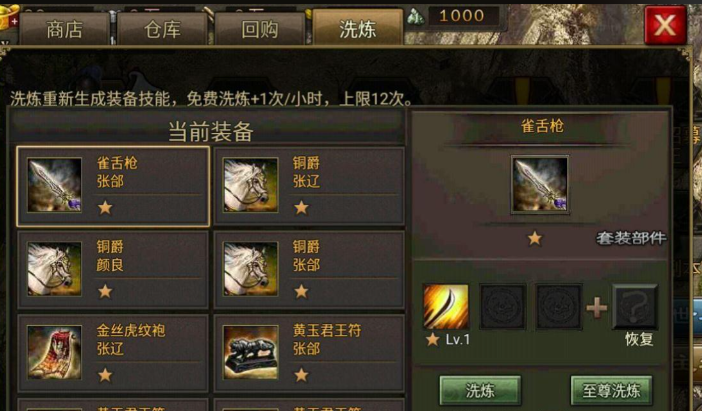This screenshot has width=702, height=411.
Task: Select the 铜爵 horse icon for 颜良
Action: (x=55, y=269)
